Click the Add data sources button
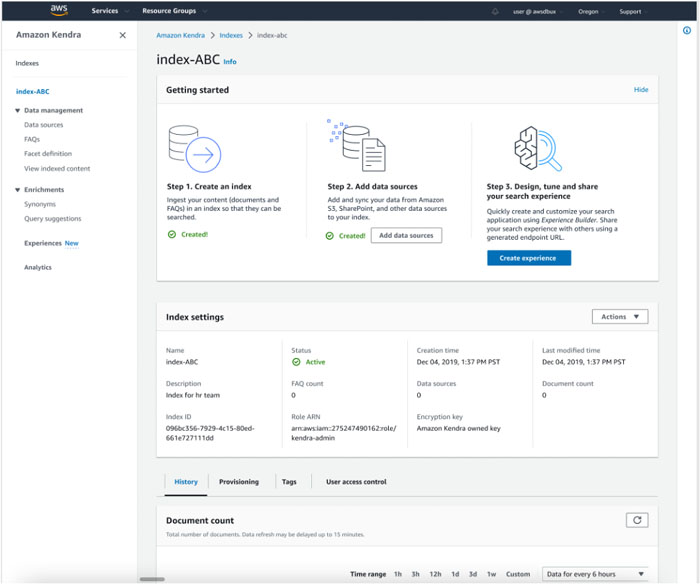The image size is (700, 584). tap(406, 235)
